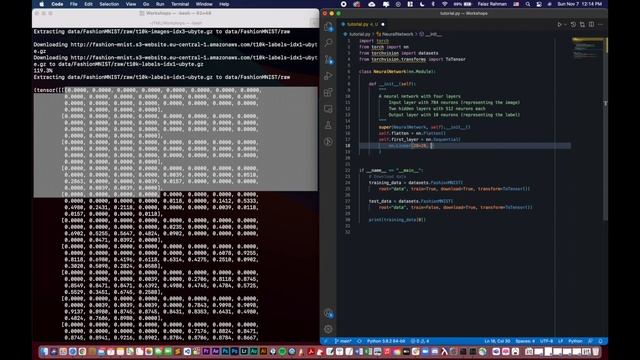Change Spaces: 4 indentation setting

click(x=525, y=341)
